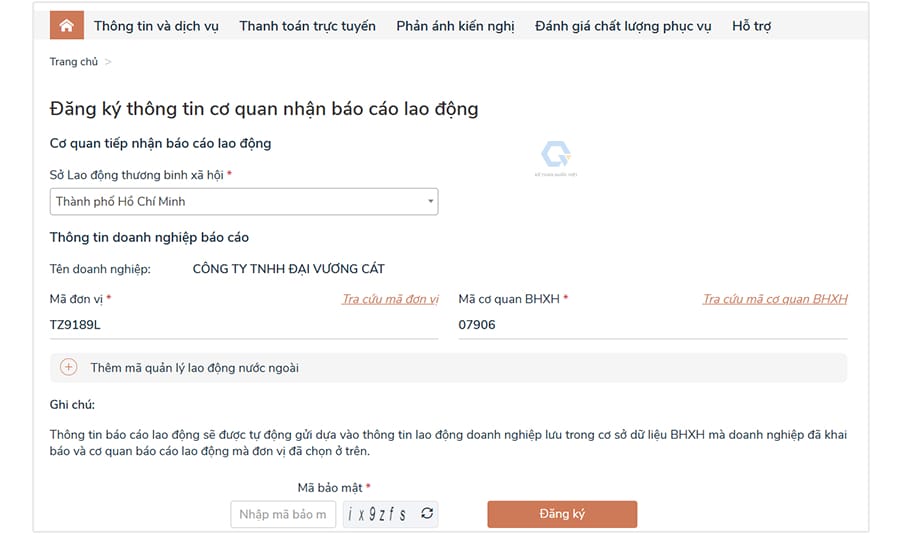Image resolution: width=900 pixels, height=535 pixels.
Task: Focus the Mã cơ quan BHXH field
Action: (653, 325)
